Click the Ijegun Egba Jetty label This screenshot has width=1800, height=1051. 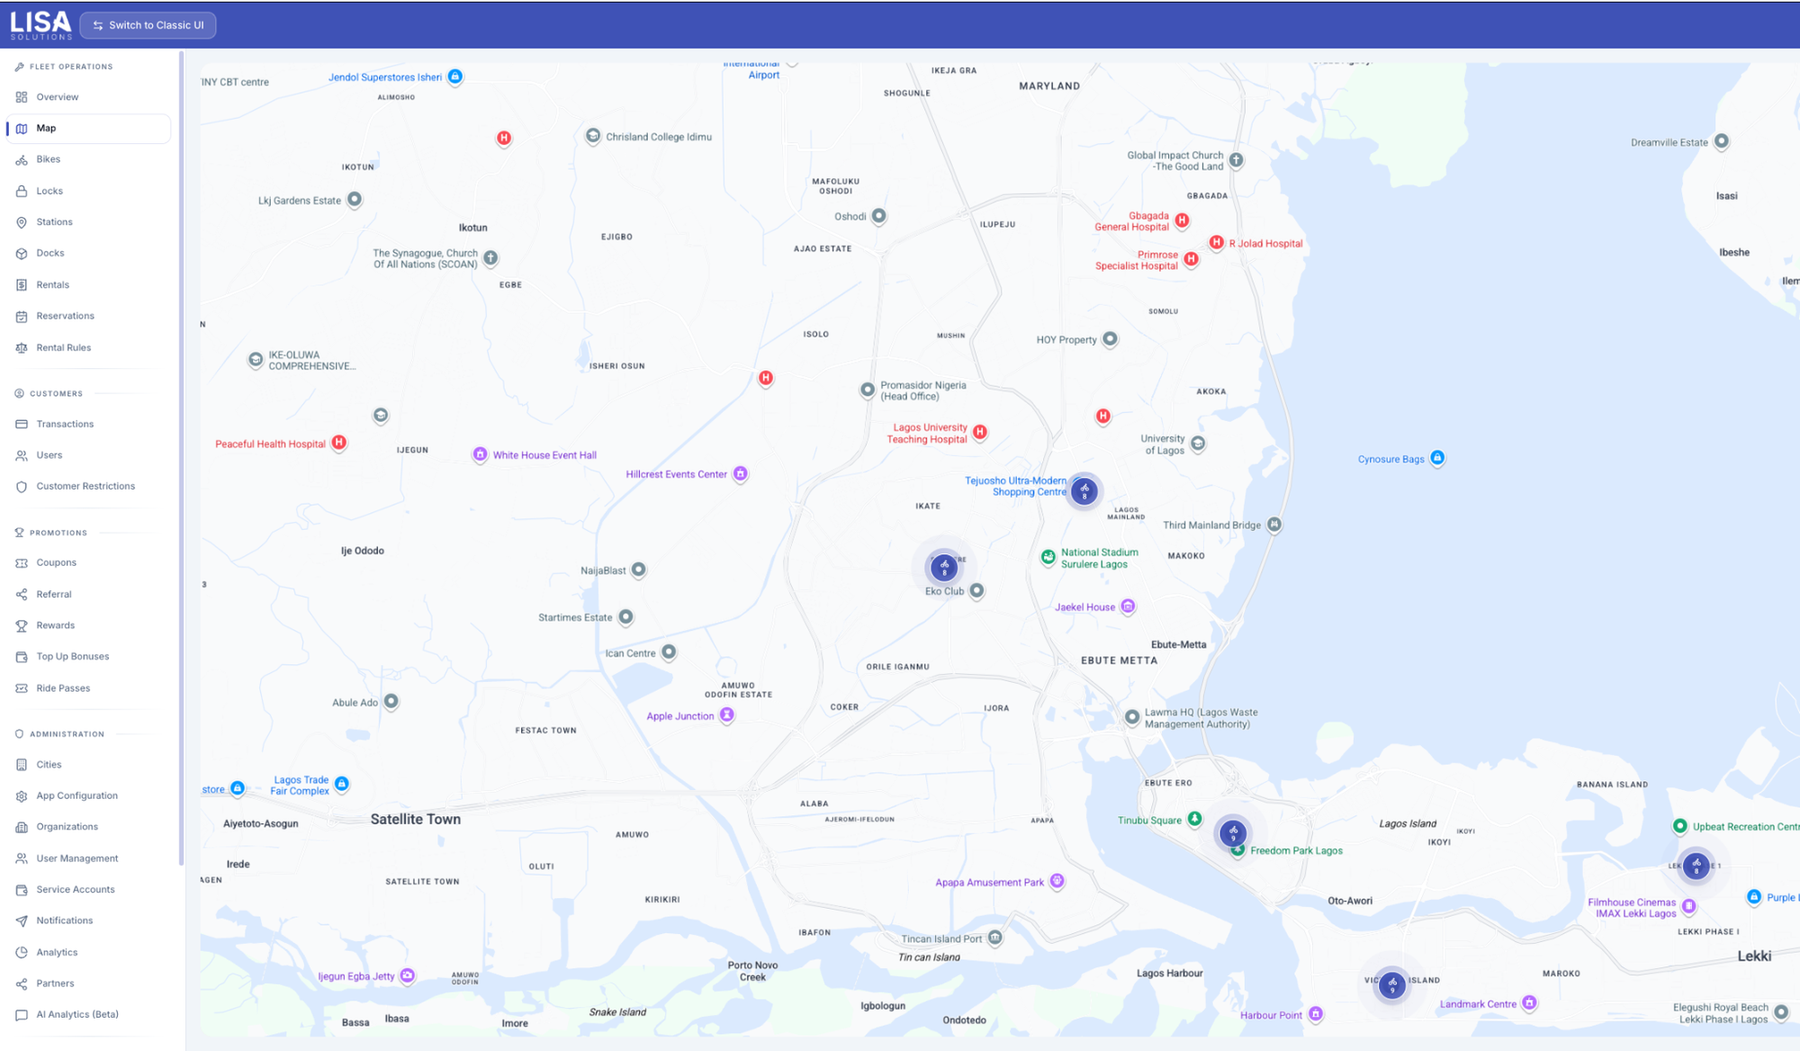[x=356, y=976]
